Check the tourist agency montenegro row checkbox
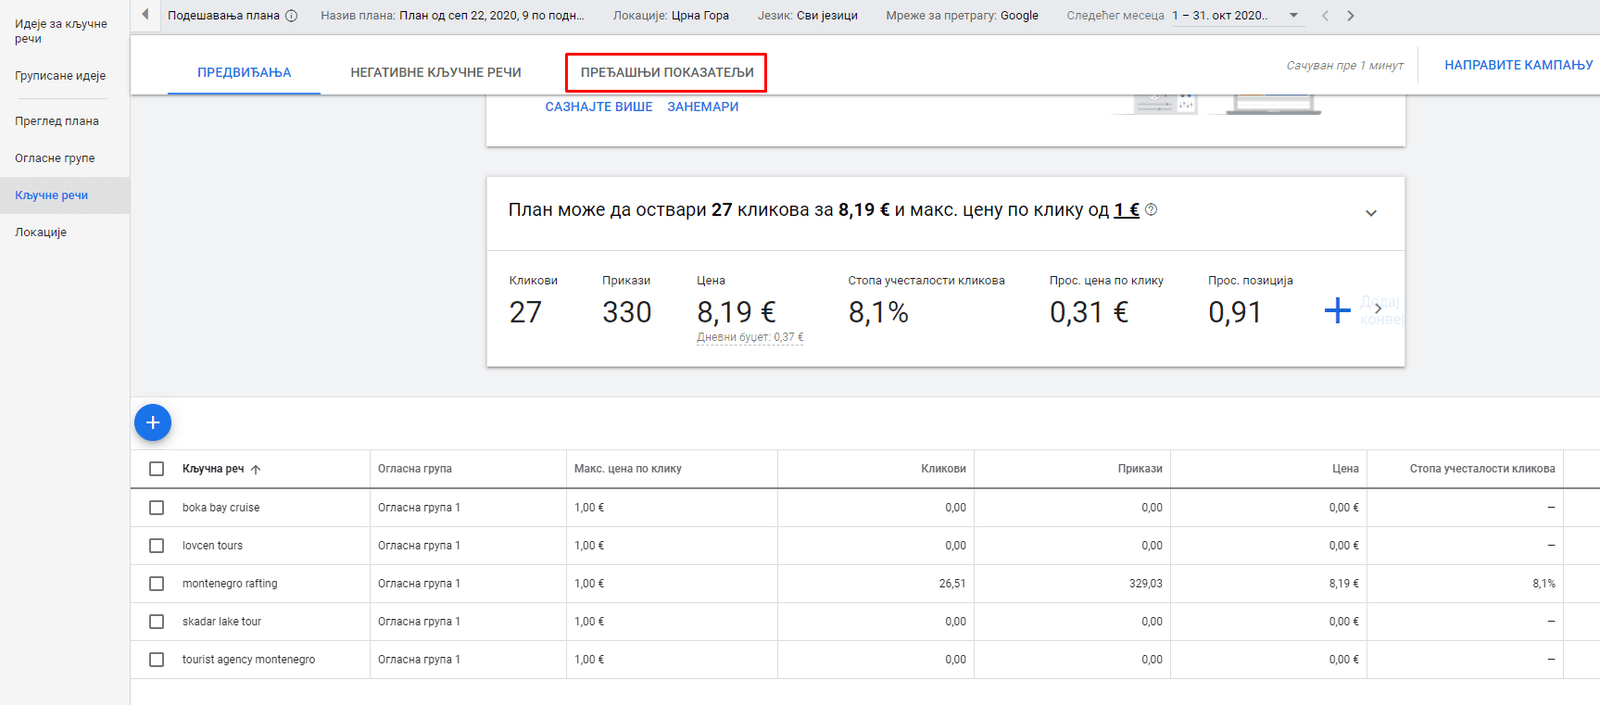 (156, 660)
